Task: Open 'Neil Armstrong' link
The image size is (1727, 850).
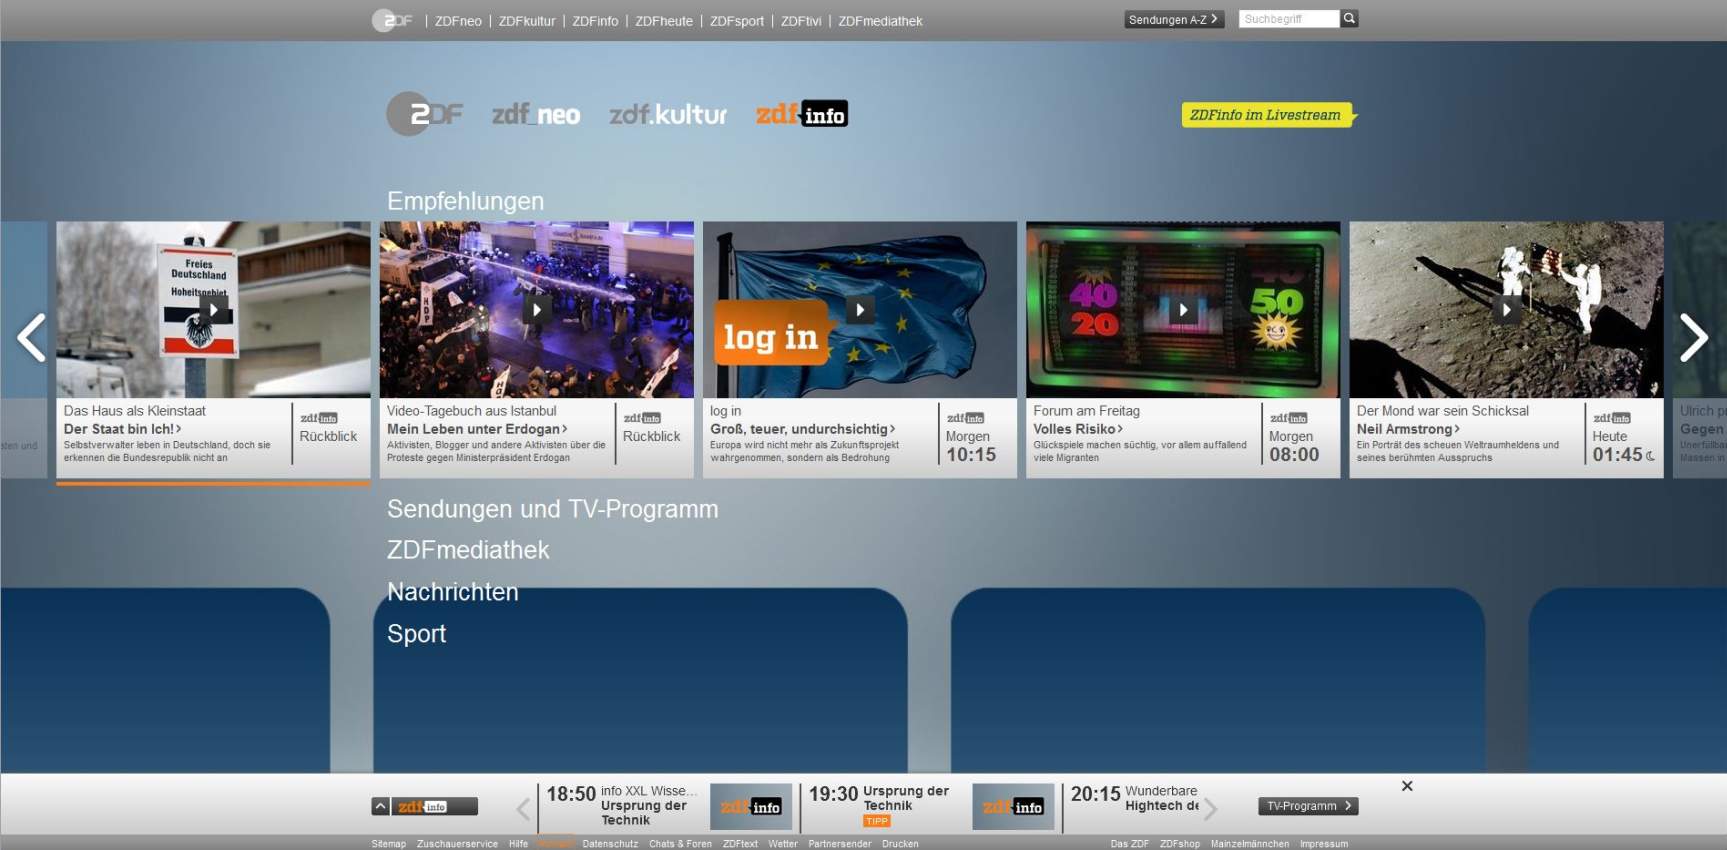Action: tap(1408, 429)
